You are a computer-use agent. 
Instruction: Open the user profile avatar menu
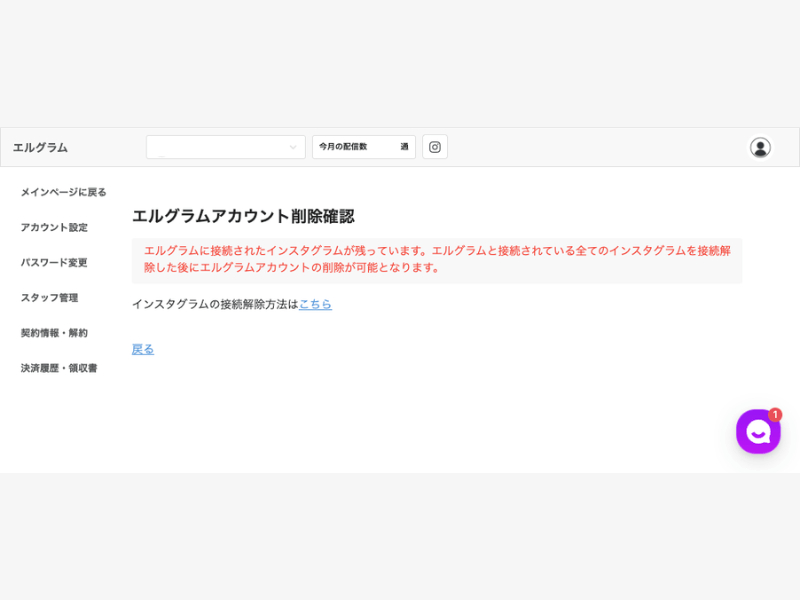click(760, 147)
